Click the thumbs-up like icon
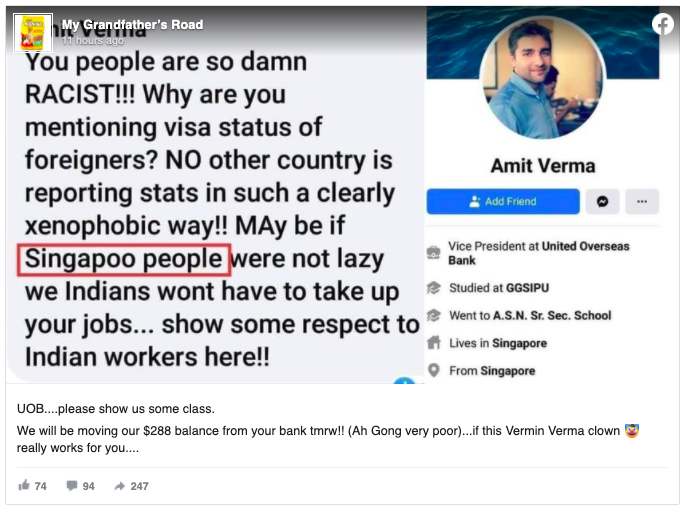Image resolution: width=694 pixels, height=513 pixels. click(24, 486)
